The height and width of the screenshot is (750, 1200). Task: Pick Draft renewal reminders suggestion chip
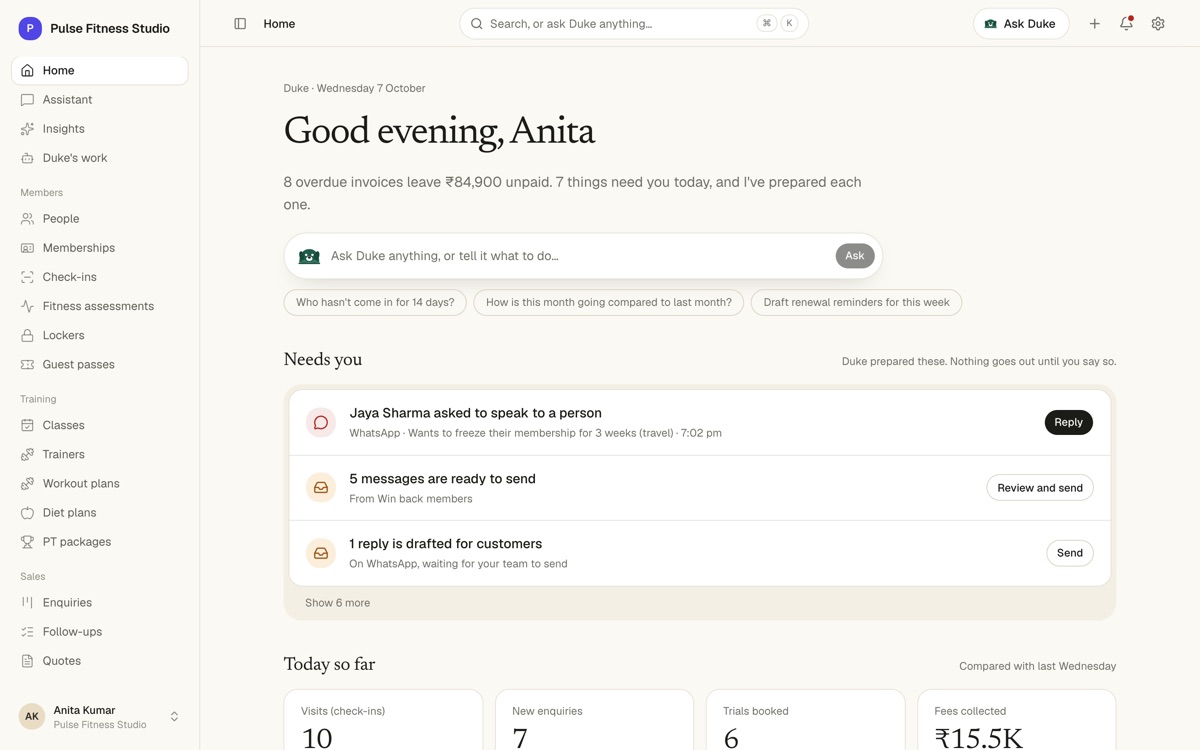pos(856,303)
